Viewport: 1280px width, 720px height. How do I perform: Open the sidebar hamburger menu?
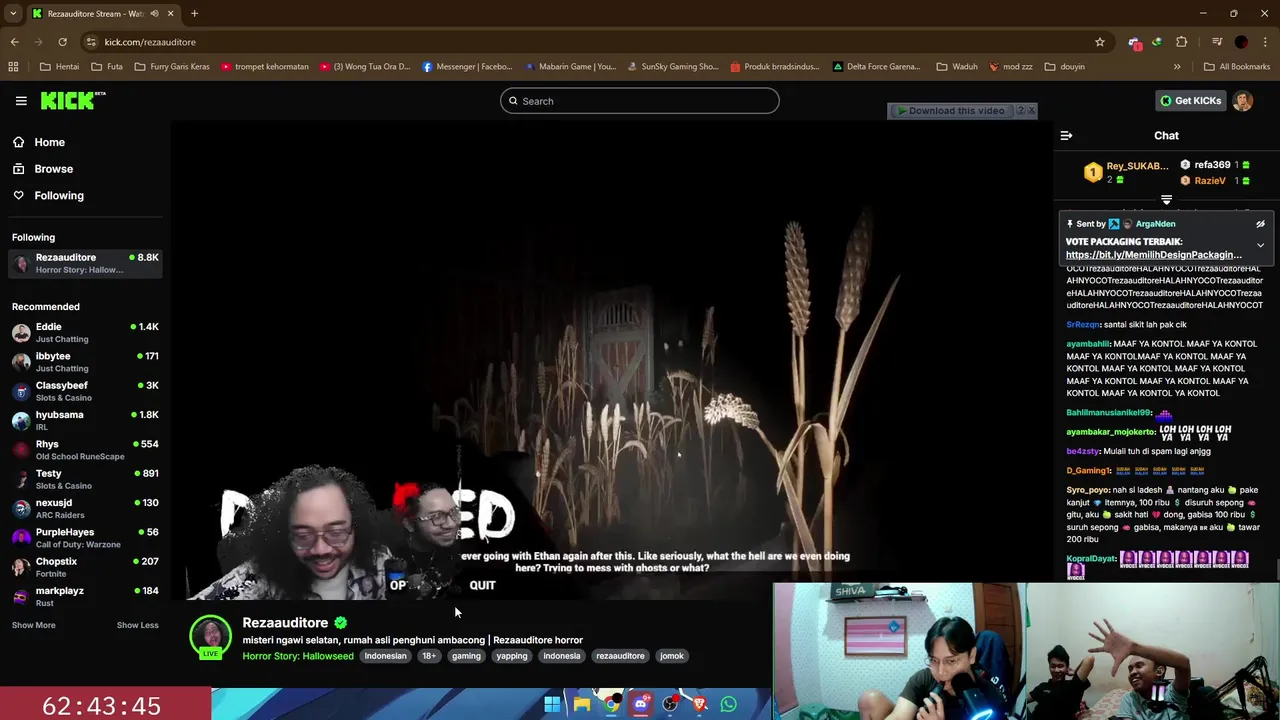[x=21, y=101]
